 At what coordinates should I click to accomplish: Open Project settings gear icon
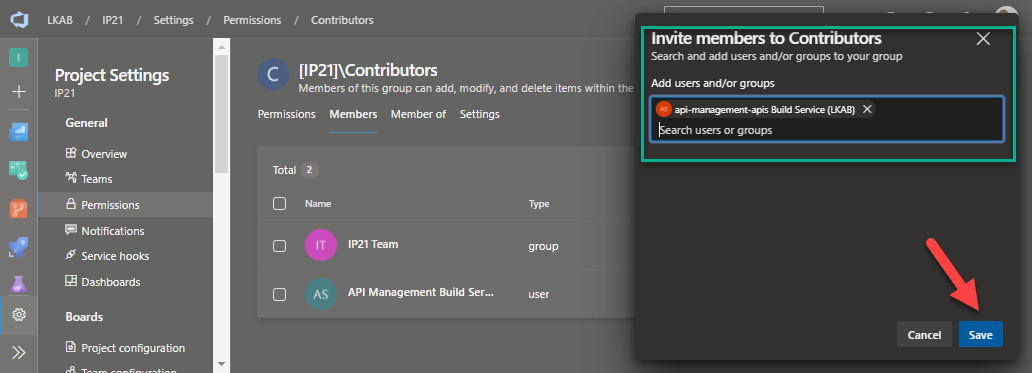tap(18, 314)
